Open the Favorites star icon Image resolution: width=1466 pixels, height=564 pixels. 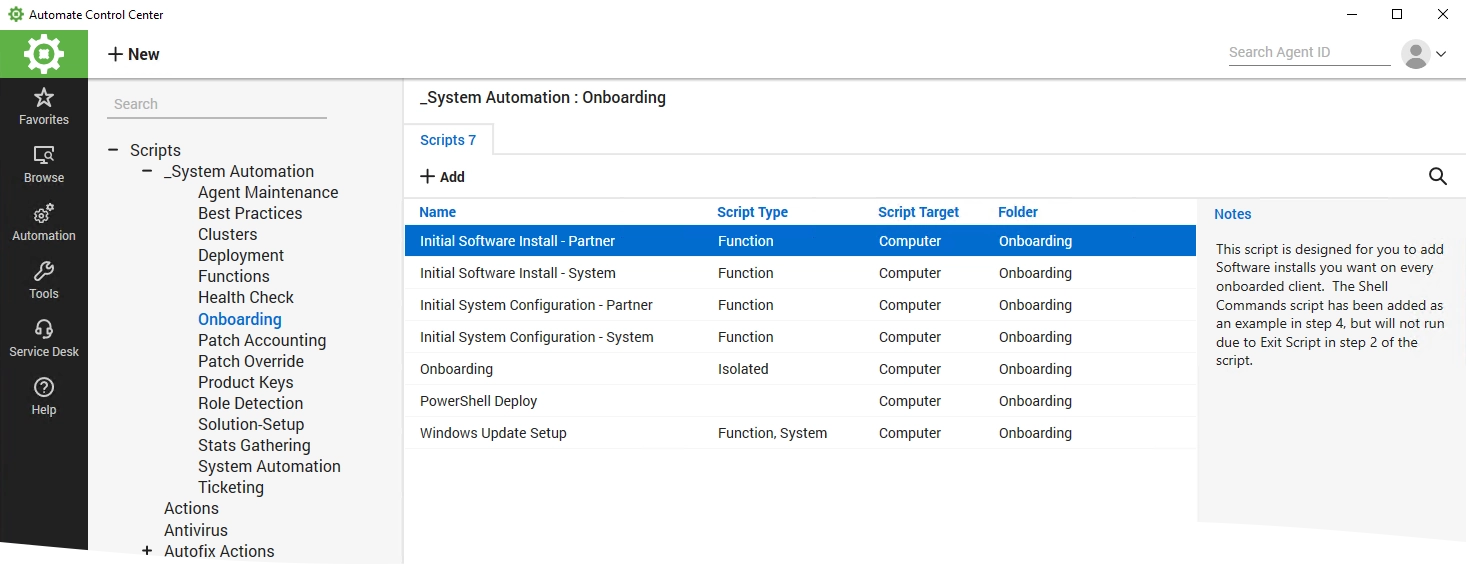tap(44, 98)
